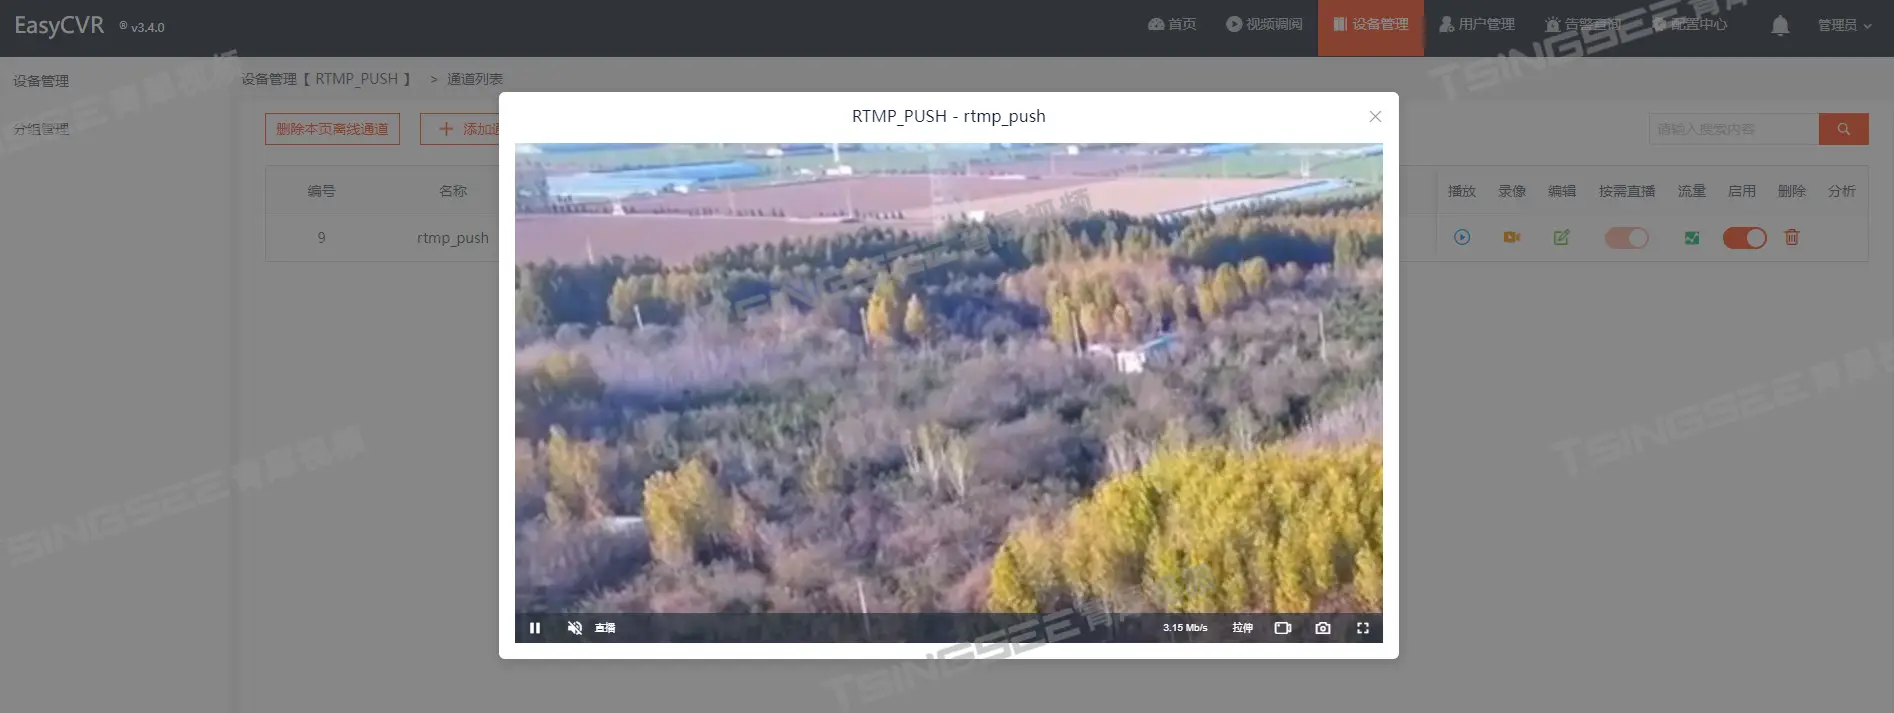Edit the rtmp_push channel via pencil icon
The height and width of the screenshot is (713, 1894).
click(x=1562, y=237)
